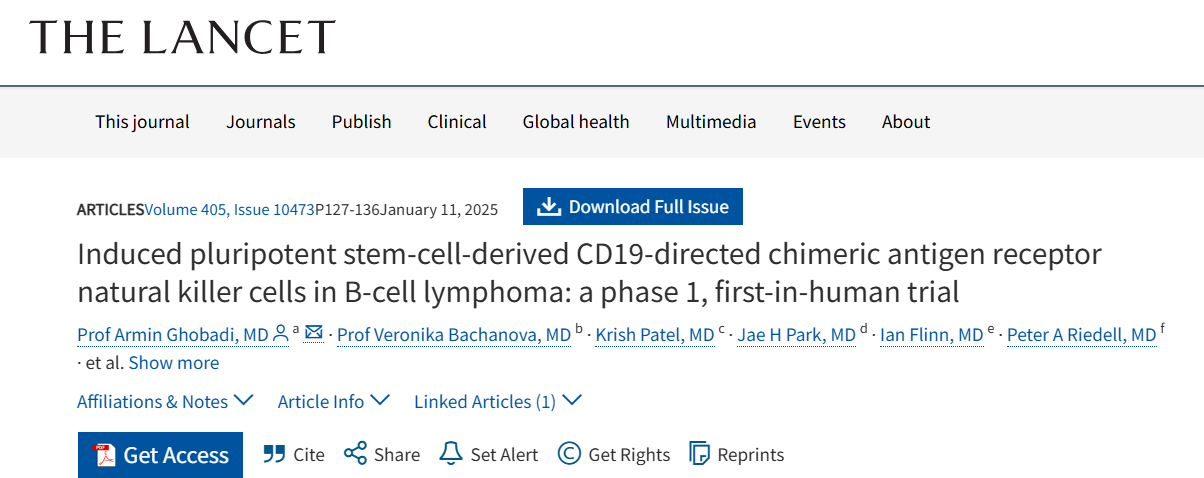Click the author profile person icon

pos(281,333)
